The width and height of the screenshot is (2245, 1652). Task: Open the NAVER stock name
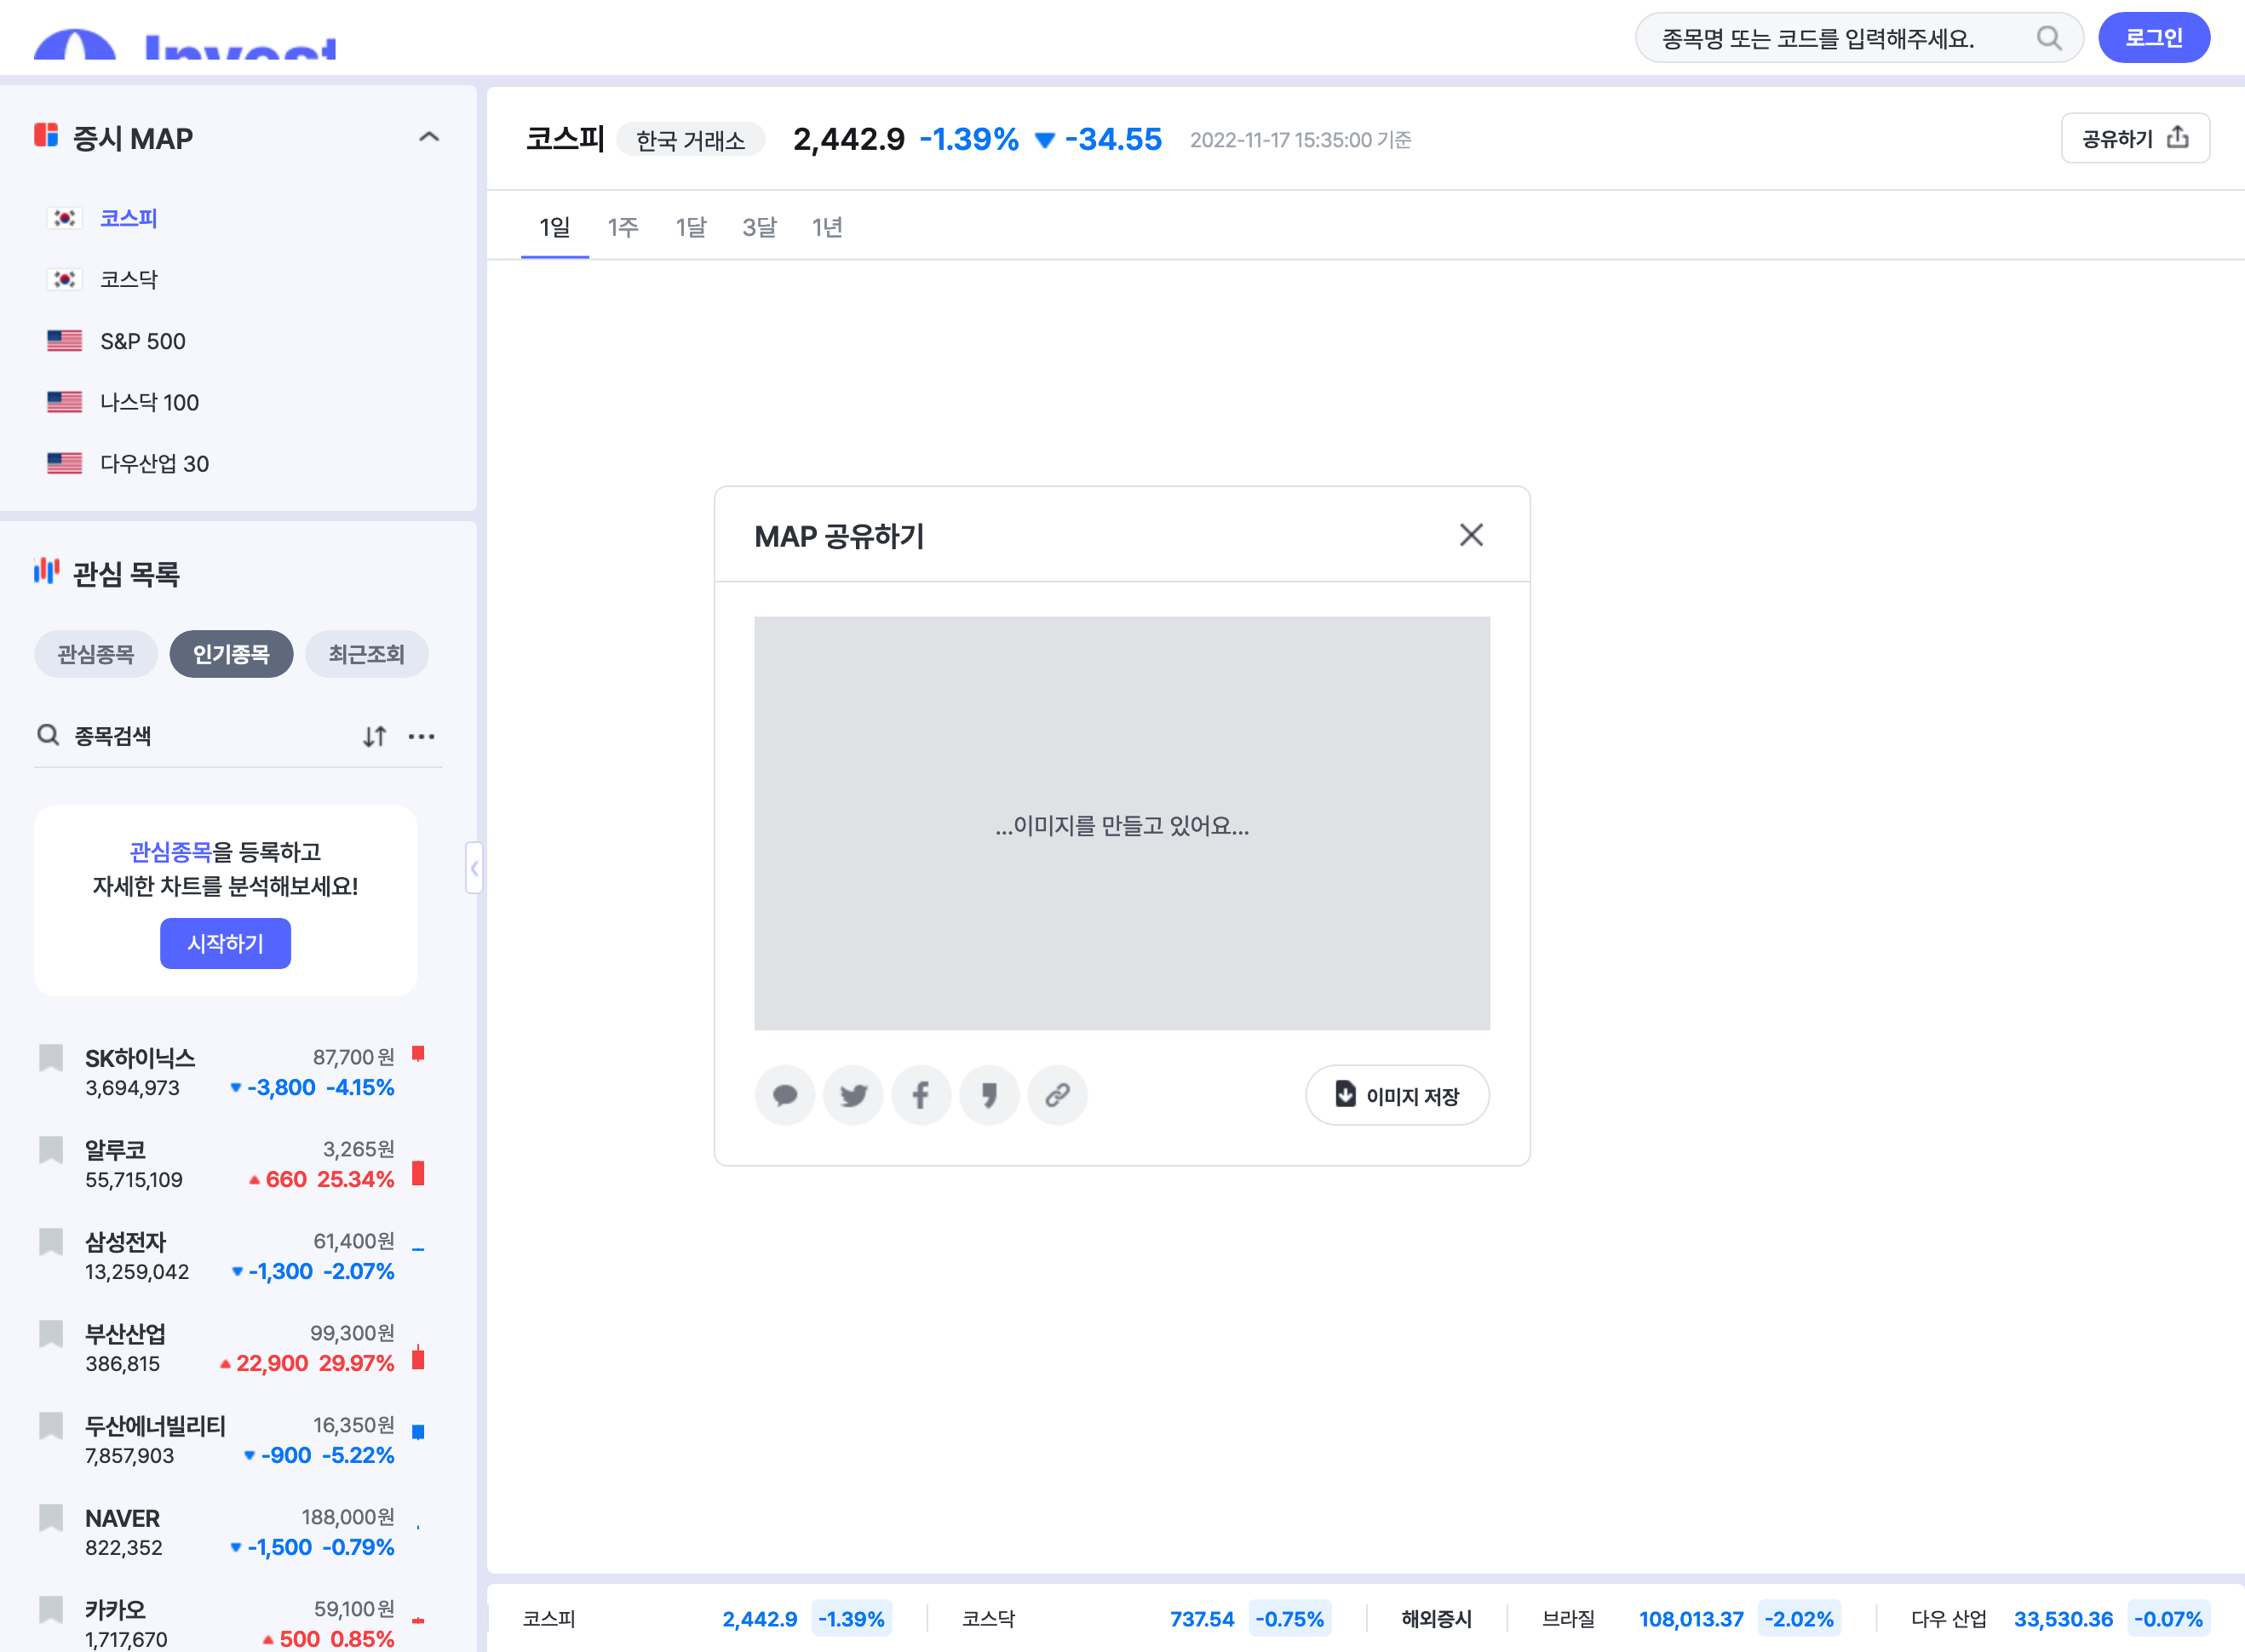click(x=123, y=1518)
